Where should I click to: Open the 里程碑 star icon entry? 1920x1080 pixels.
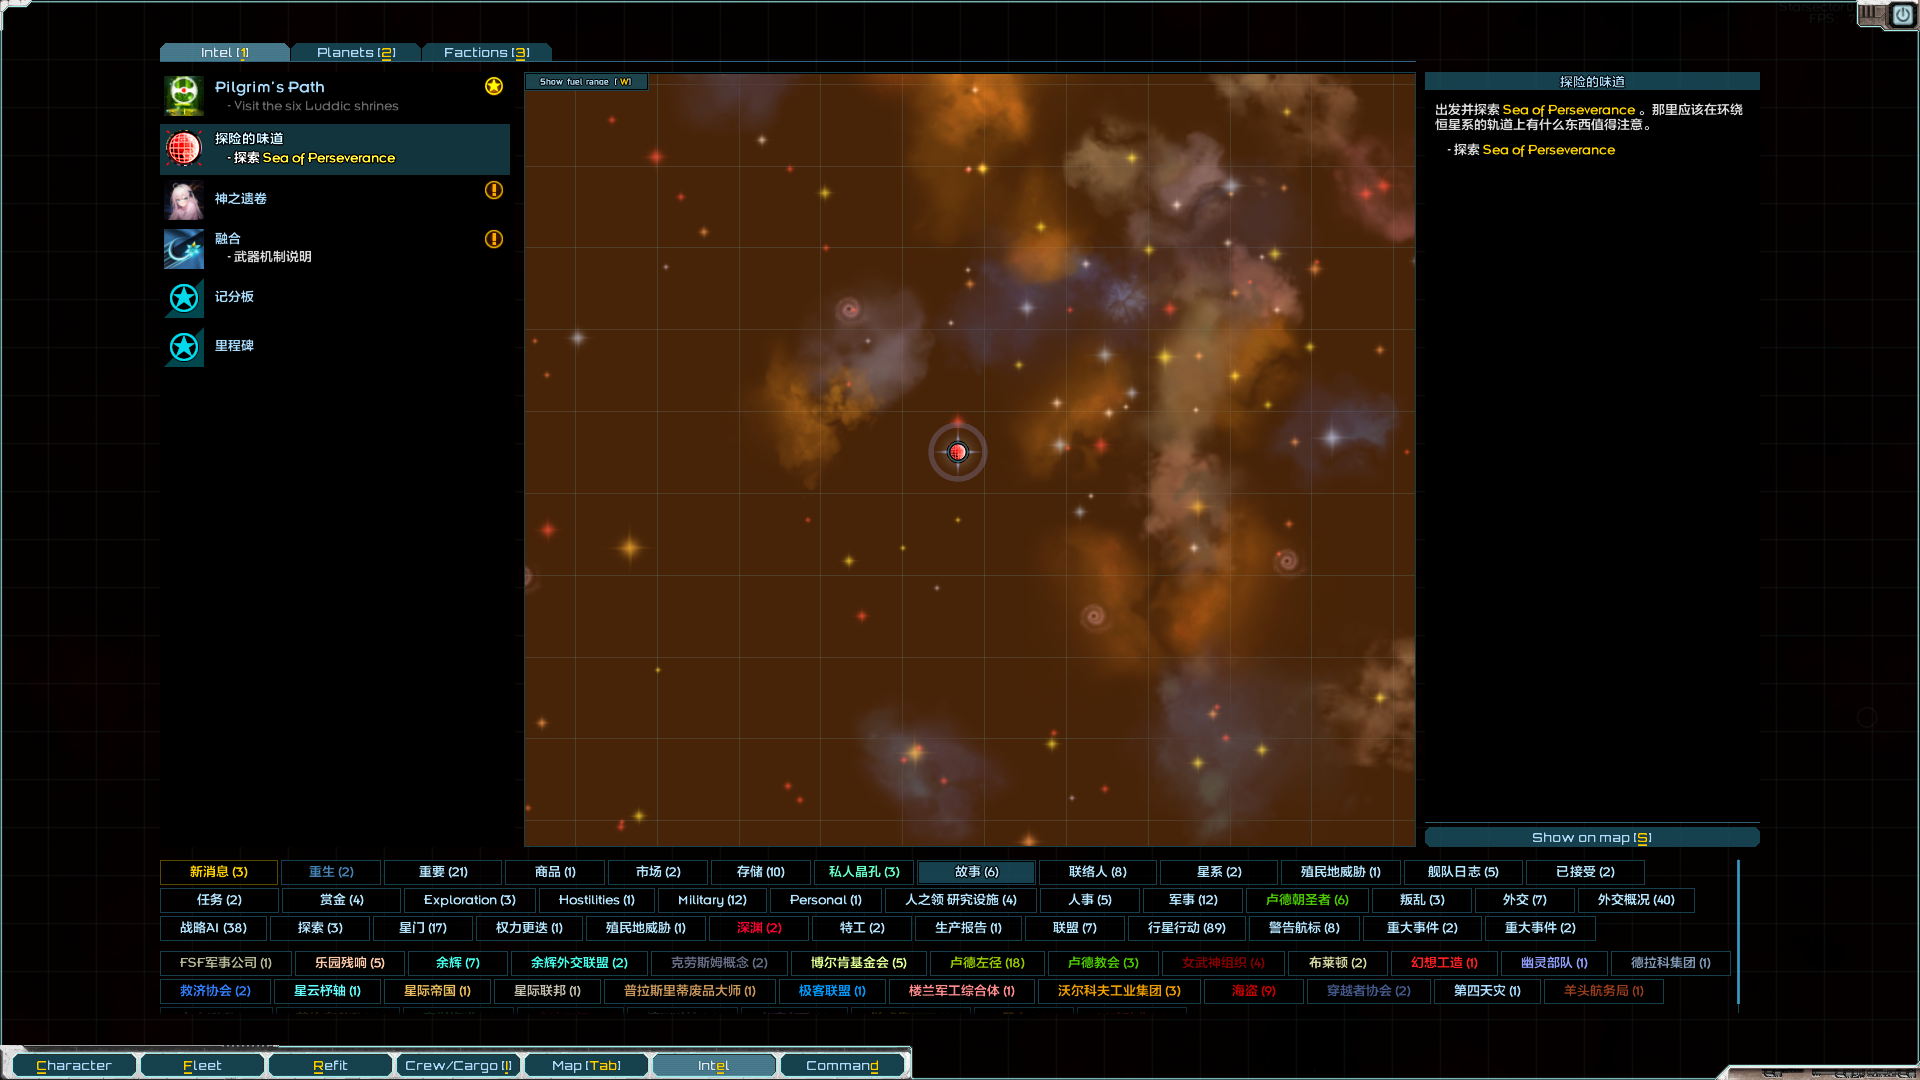coord(184,346)
